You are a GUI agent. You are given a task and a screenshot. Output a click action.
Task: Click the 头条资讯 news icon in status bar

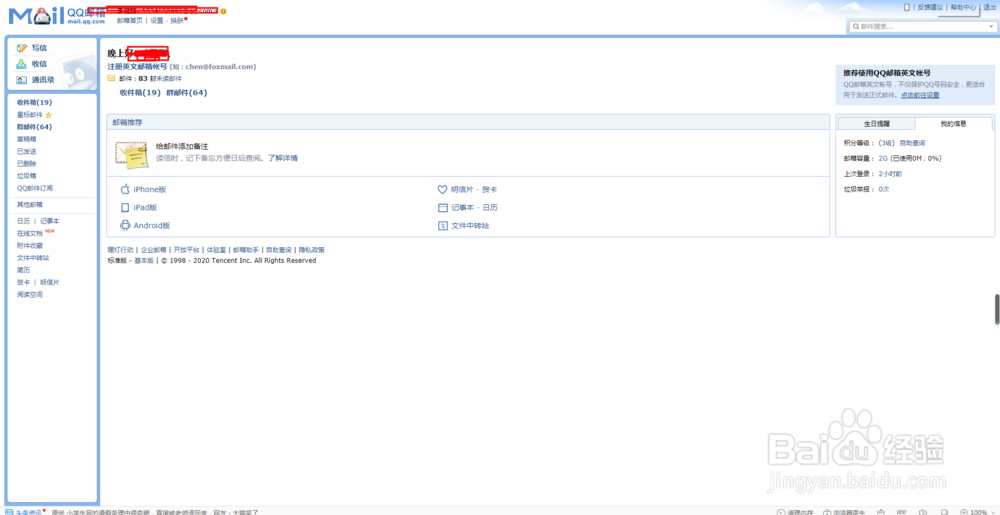pyautogui.click(x=9, y=512)
